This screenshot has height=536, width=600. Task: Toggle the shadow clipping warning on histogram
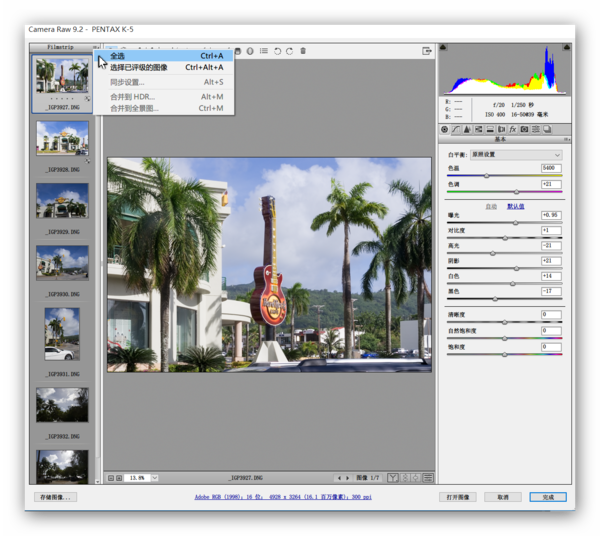pyautogui.click(x=445, y=48)
